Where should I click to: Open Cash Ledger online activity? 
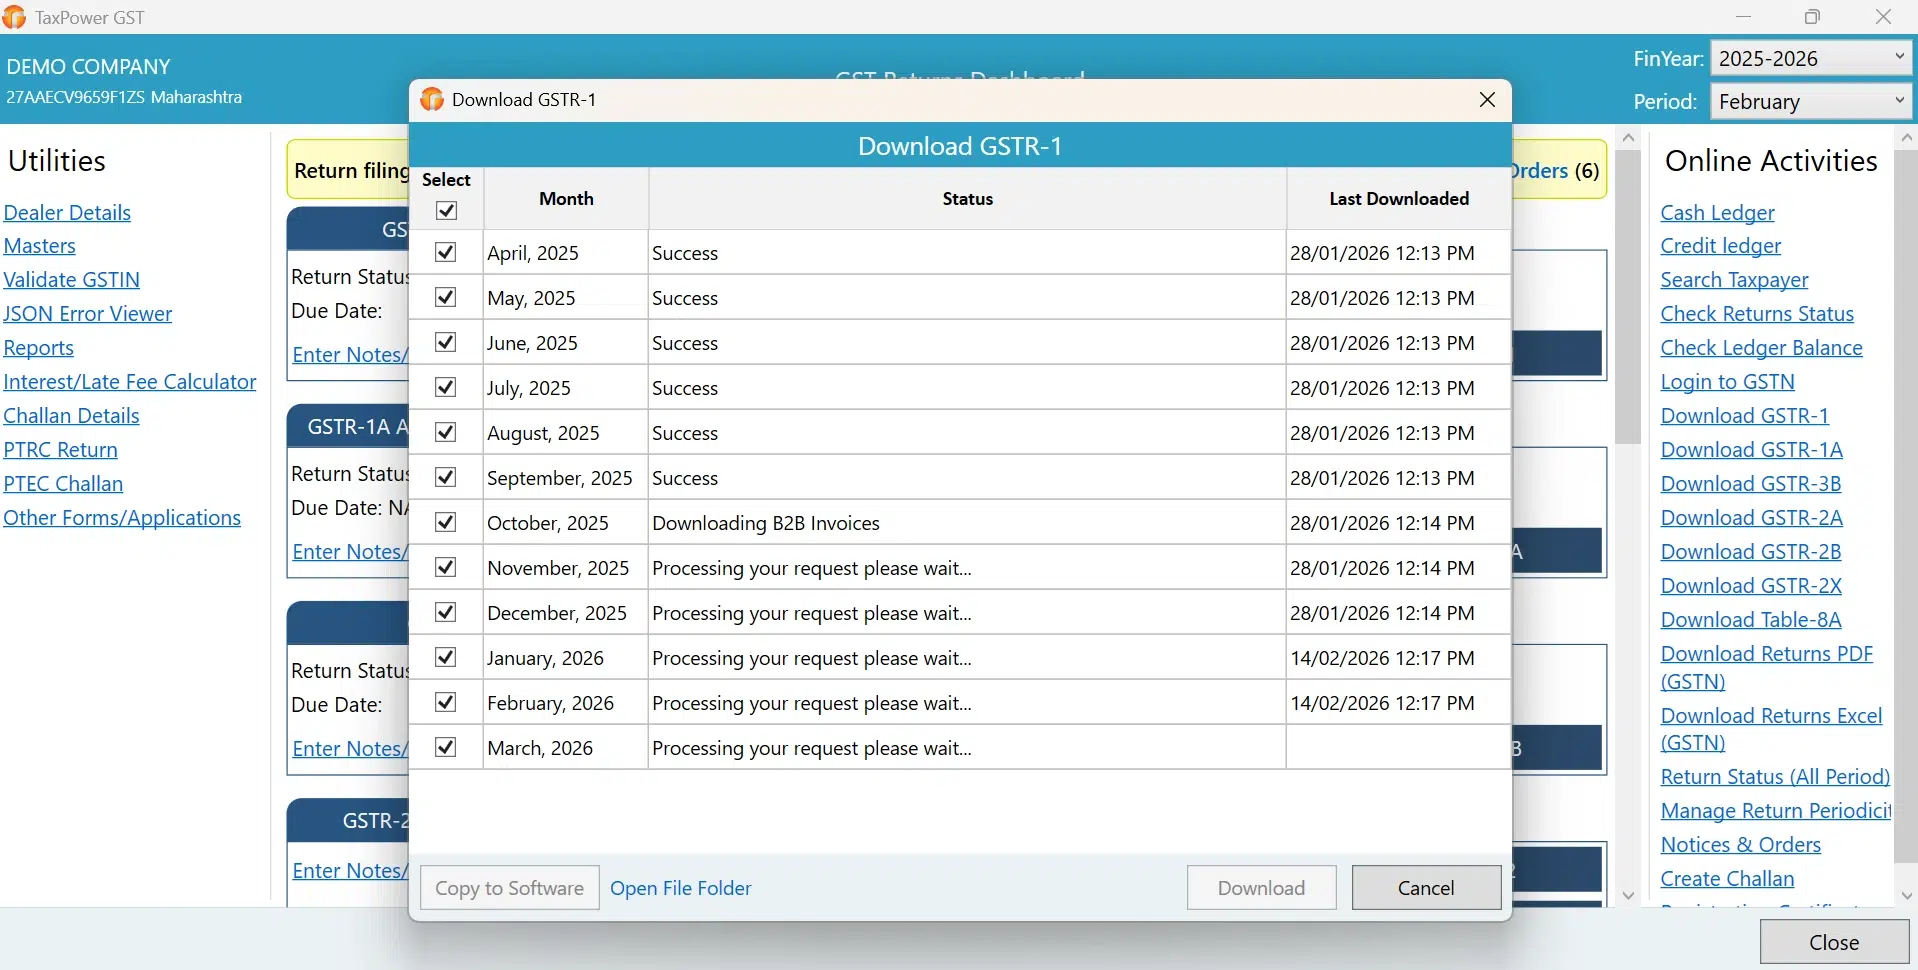[1718, 213]
